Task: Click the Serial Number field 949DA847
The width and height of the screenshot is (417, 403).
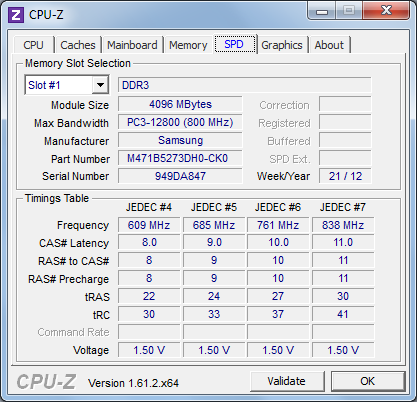Action: point(180,176)
